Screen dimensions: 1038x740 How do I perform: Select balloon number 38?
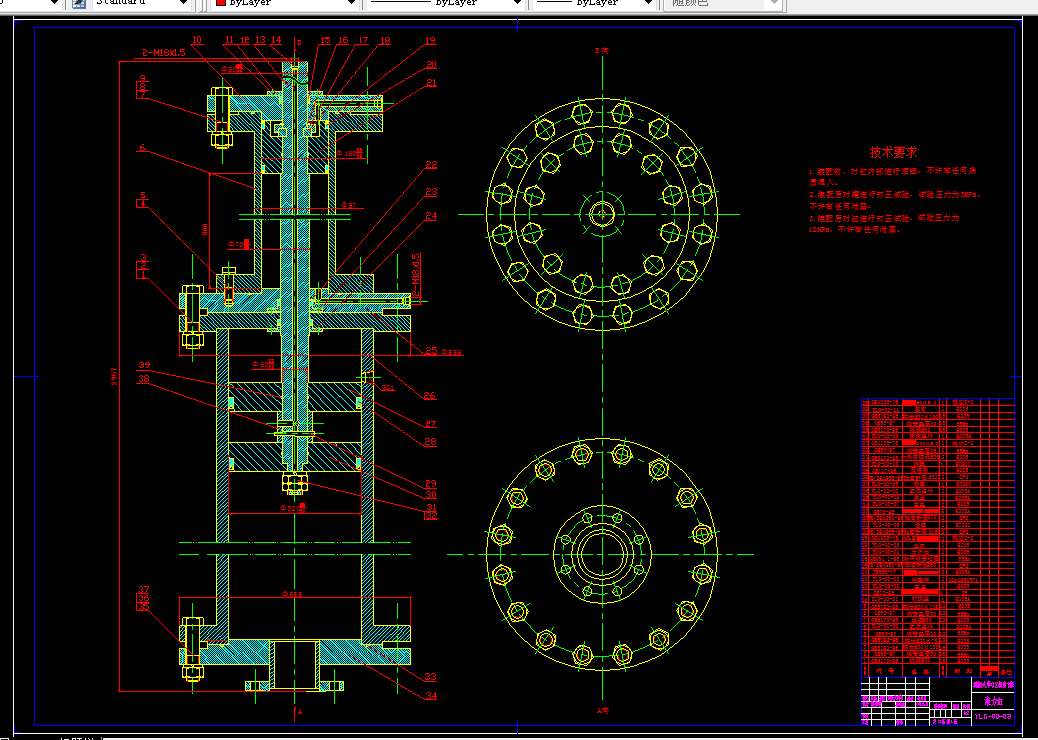tap(144, 379)
